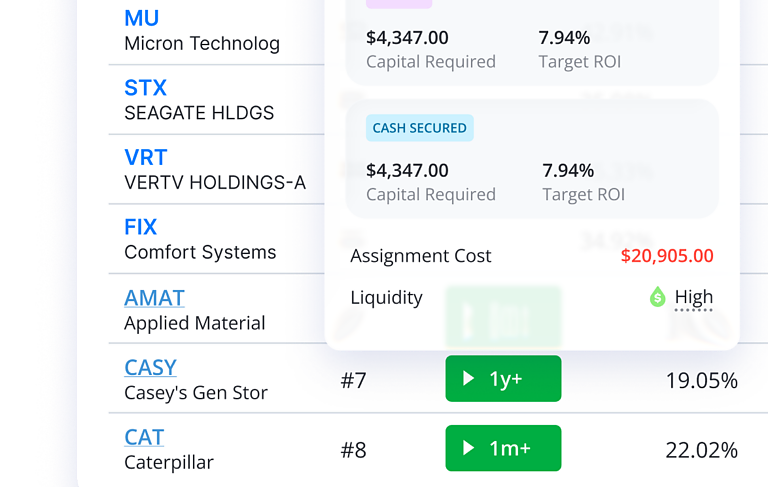Click the Casey's Gen Stor company name
The image size is (768, 487).
pyautogui.click(x=196, y=393)
